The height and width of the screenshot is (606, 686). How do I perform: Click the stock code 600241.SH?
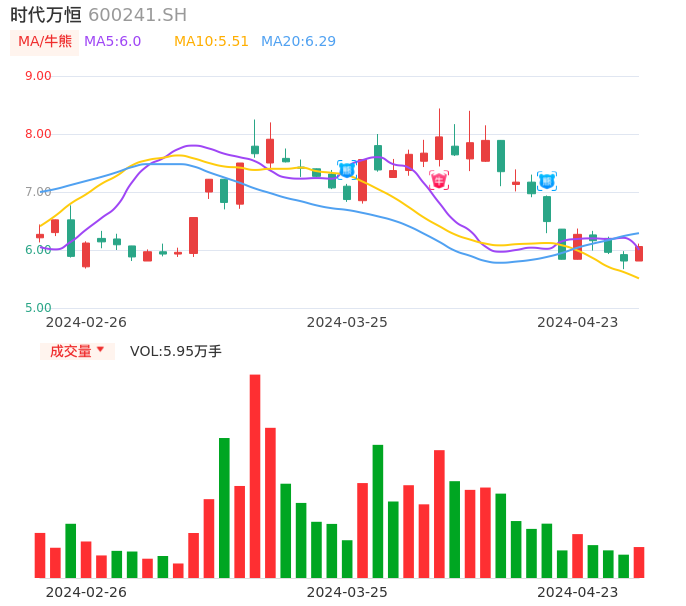tap(137, 14)
